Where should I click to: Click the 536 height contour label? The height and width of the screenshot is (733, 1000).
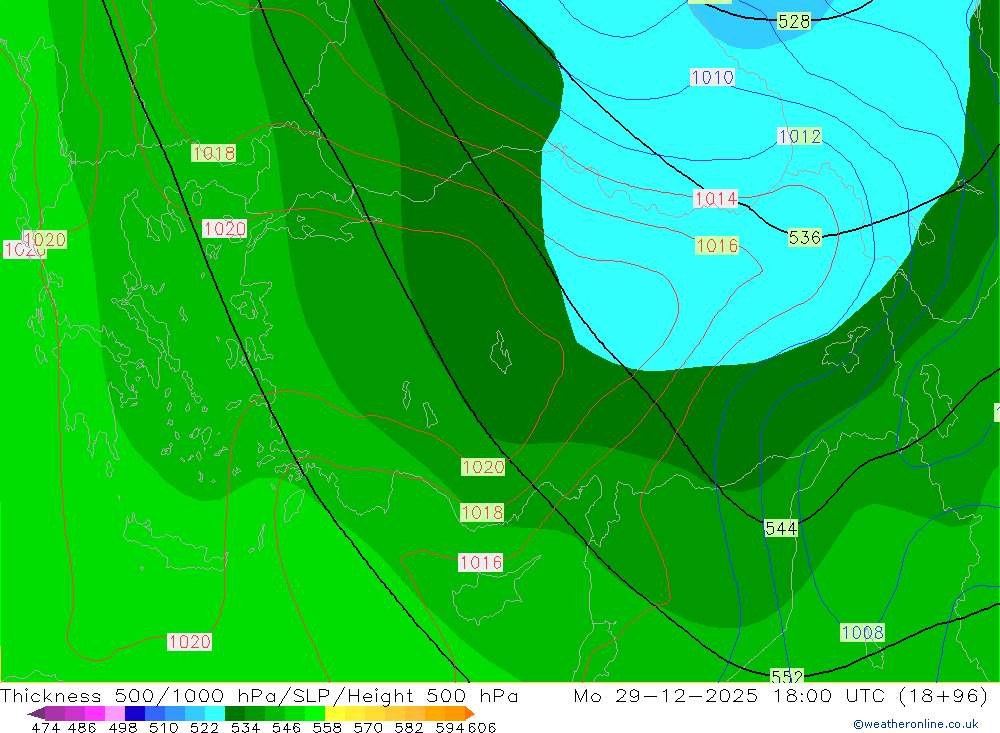click(x=804, y=237)
